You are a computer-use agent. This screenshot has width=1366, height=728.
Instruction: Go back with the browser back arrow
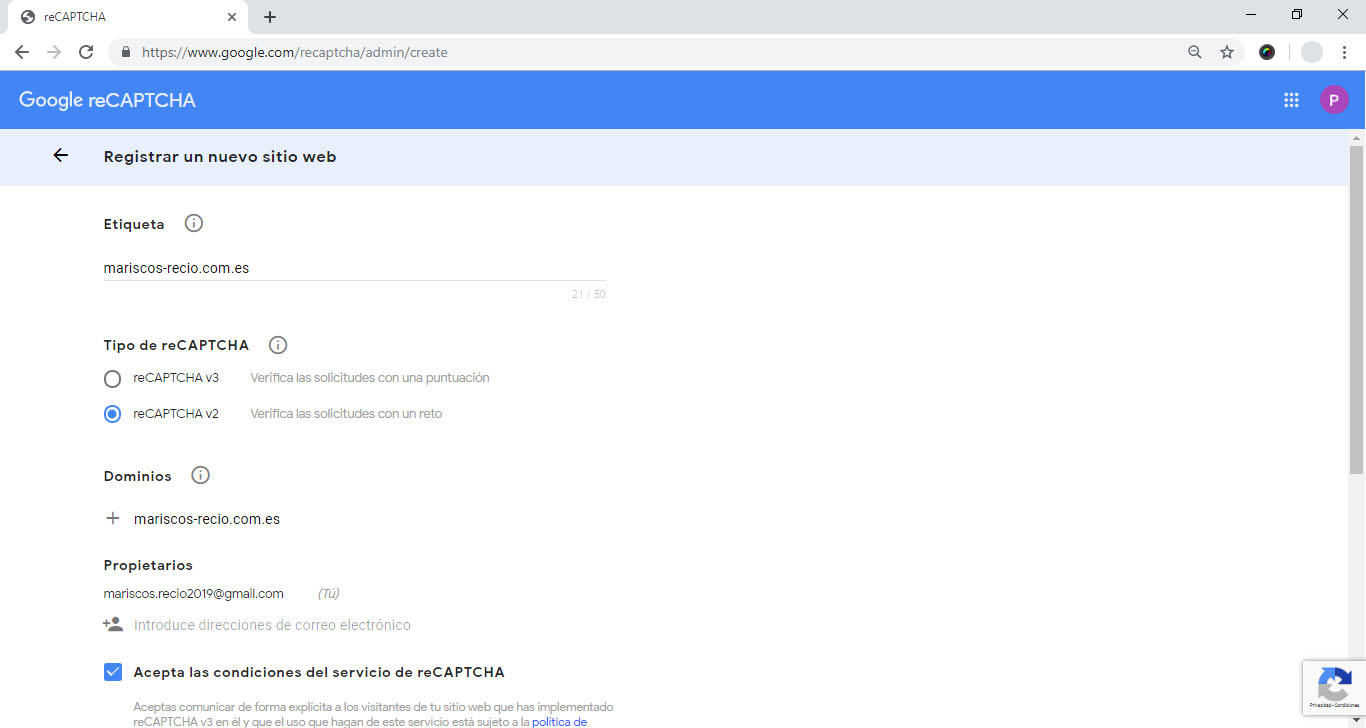point(22,52)
